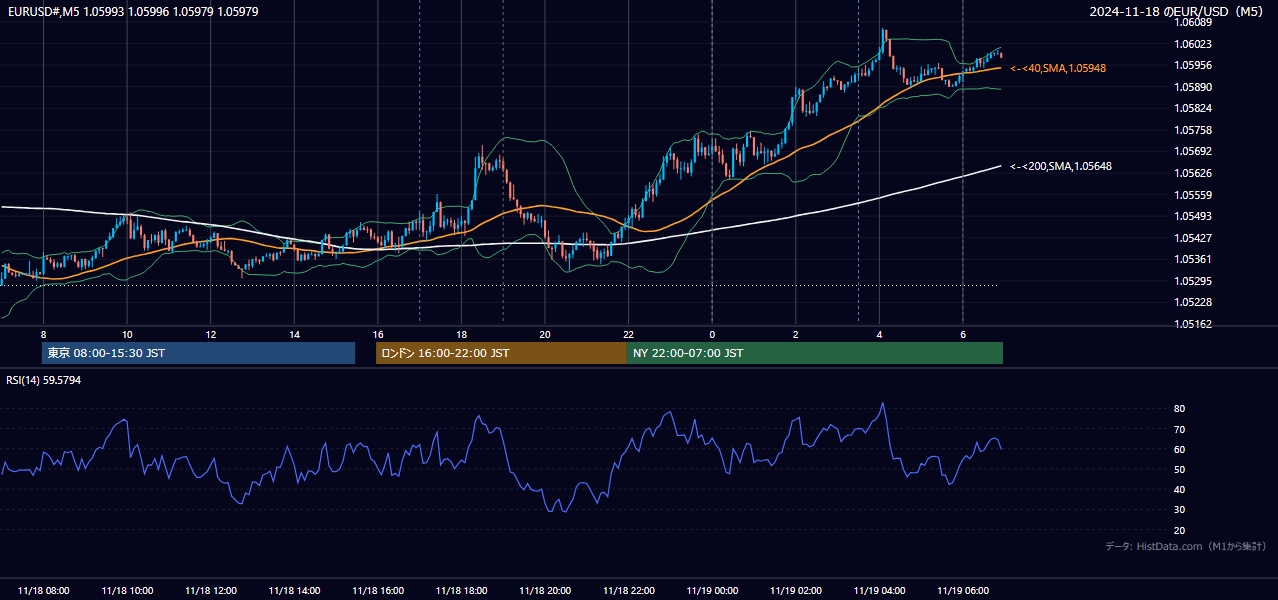Click the 11/19 06:00 bottom time label
This screenshot has width=1278, height=600.
tap(963, 591)
